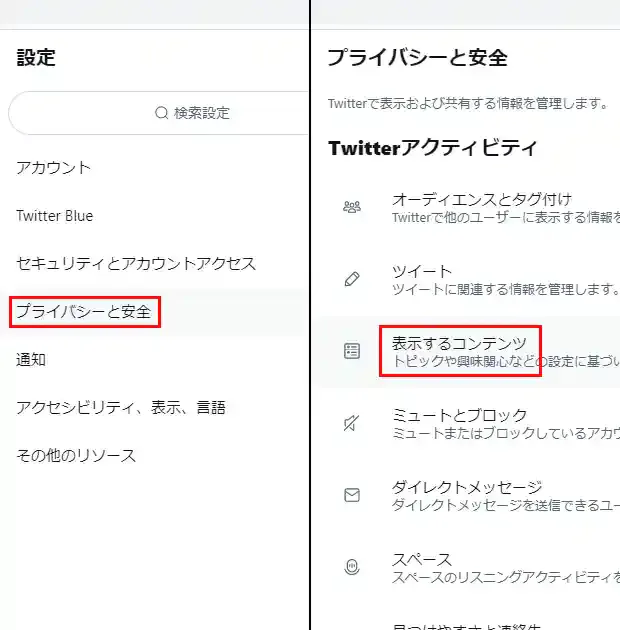Viewport: 620px width, 630px height.
Task: Click the pencil icon beside ツイート
Action: coord(352,279)
